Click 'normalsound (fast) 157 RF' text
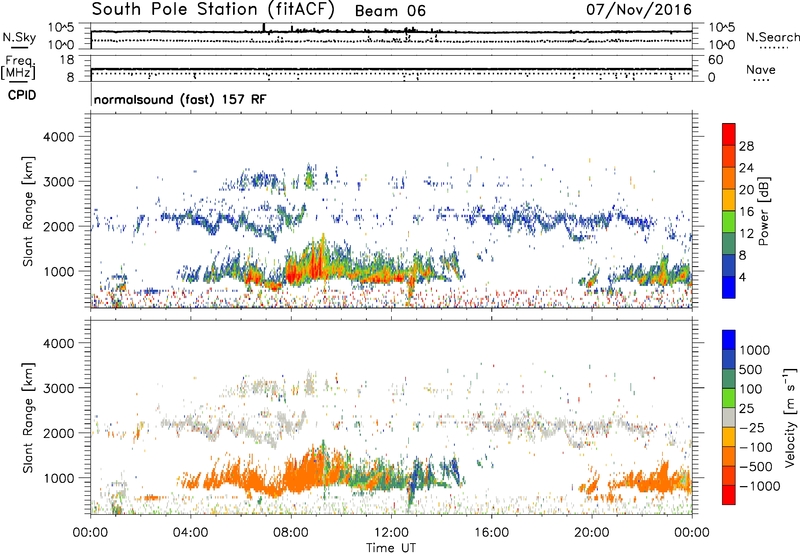800x554 pixels. coord(180,99)
